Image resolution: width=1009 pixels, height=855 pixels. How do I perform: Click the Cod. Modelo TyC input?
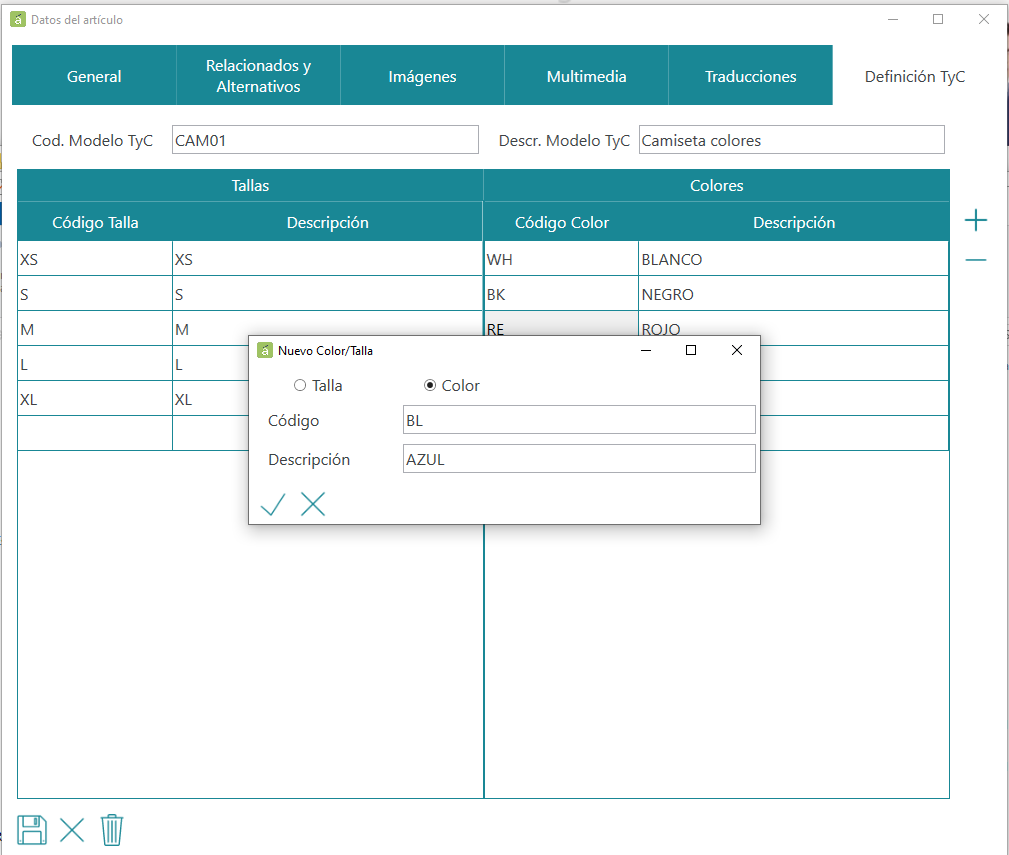tap(325, 140)
